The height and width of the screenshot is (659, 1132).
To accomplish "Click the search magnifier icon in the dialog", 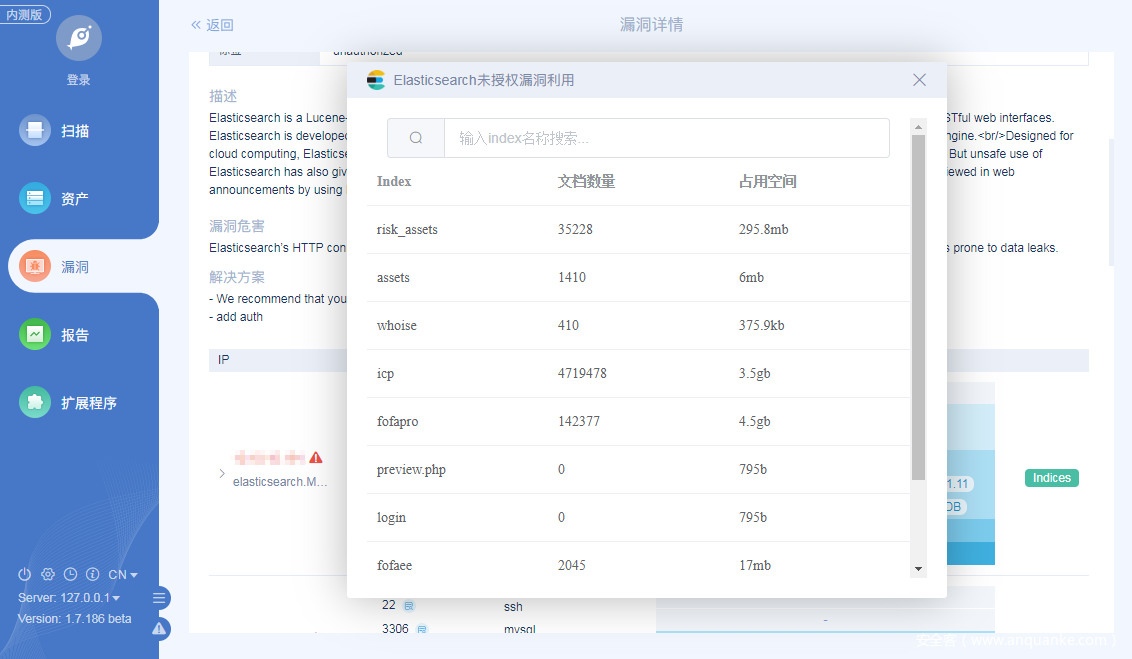I will click(x=416, y=138).
